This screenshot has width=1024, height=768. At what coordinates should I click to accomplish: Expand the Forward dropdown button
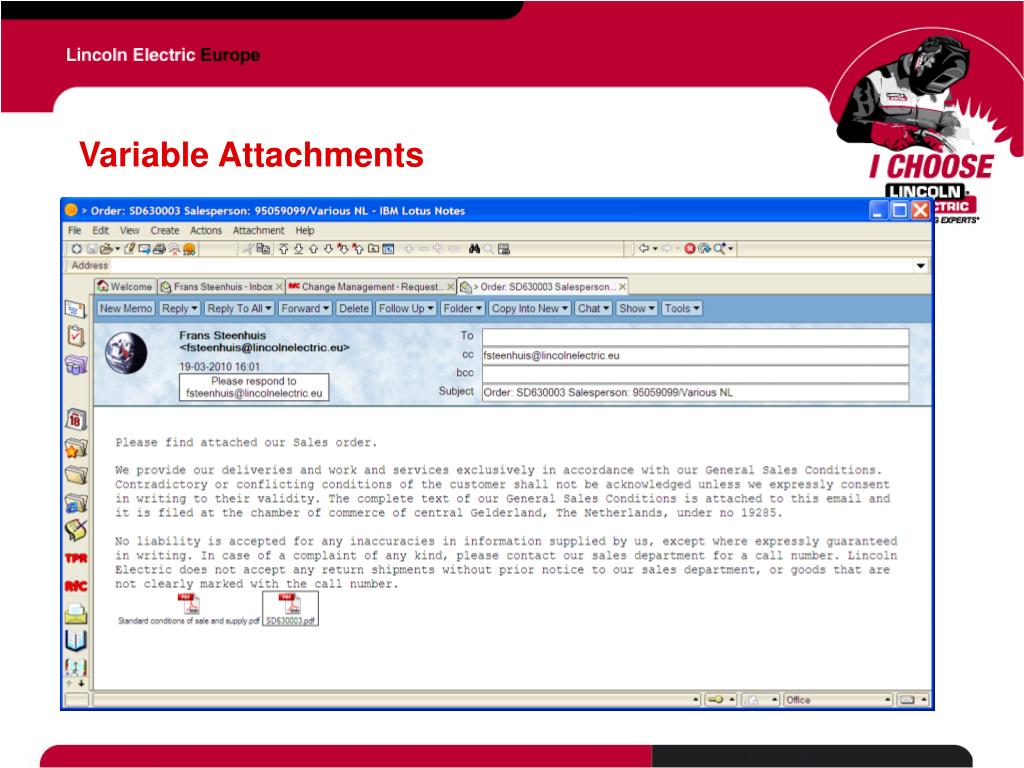point(305,308)
